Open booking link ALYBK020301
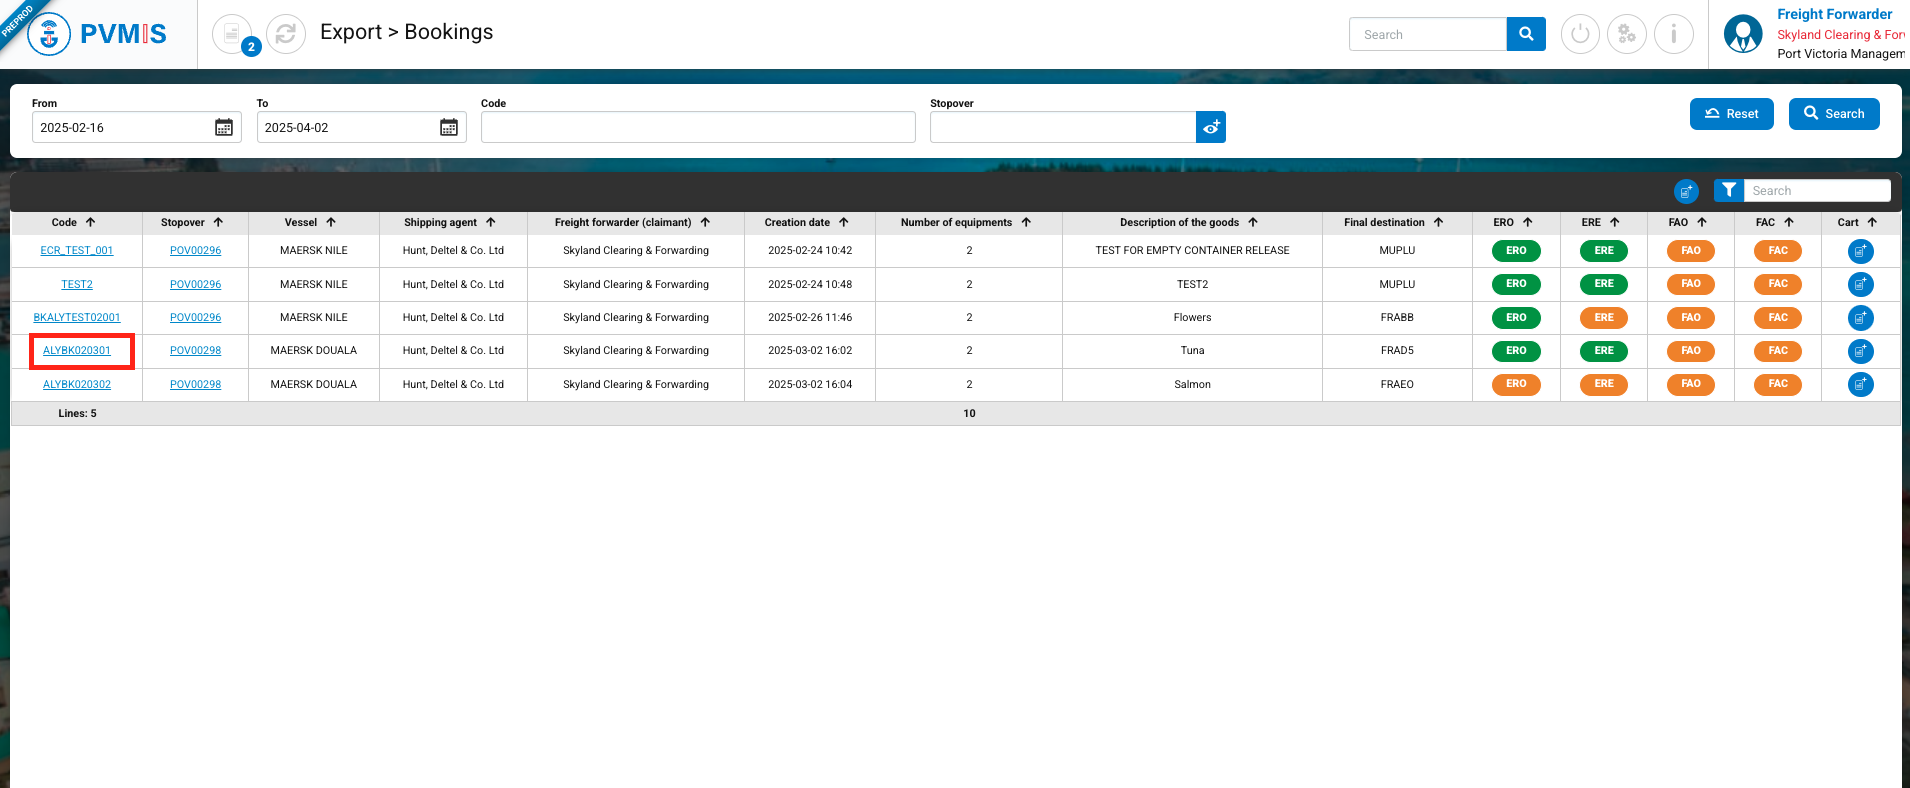1910x788 pixels. [77, 351]
